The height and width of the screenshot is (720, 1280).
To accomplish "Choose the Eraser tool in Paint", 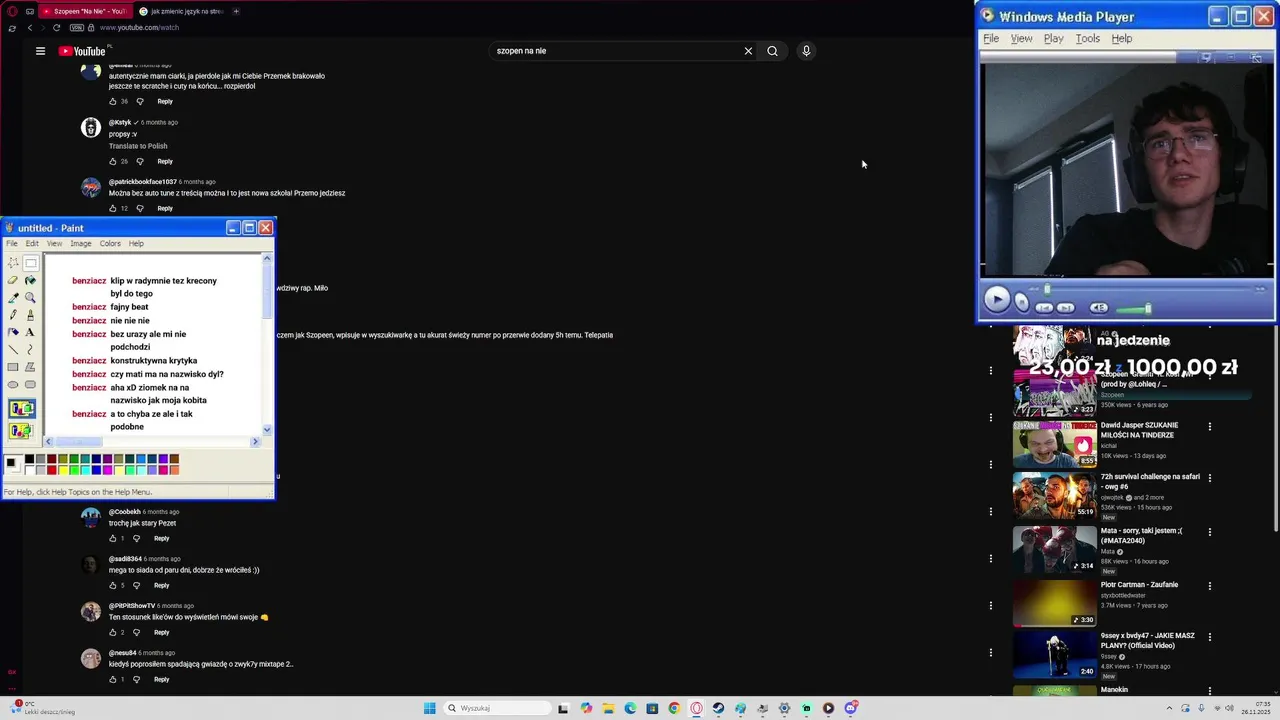I will point(13,280).
